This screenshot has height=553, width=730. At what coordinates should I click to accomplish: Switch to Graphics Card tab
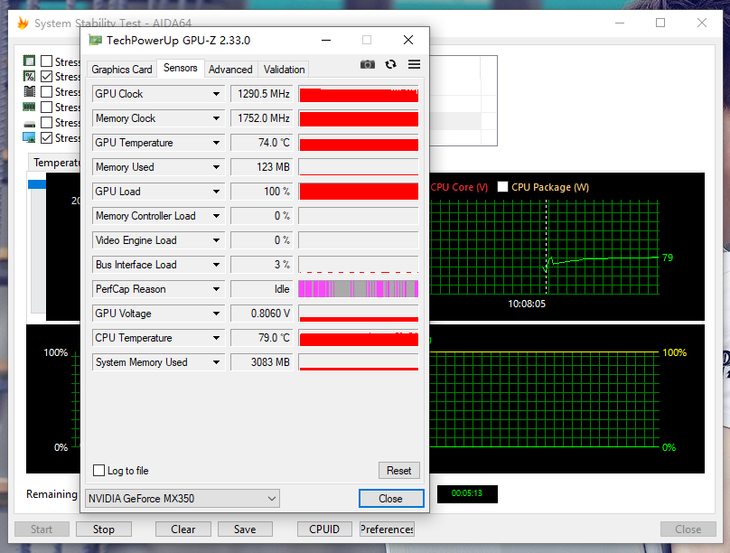[122, 69]
